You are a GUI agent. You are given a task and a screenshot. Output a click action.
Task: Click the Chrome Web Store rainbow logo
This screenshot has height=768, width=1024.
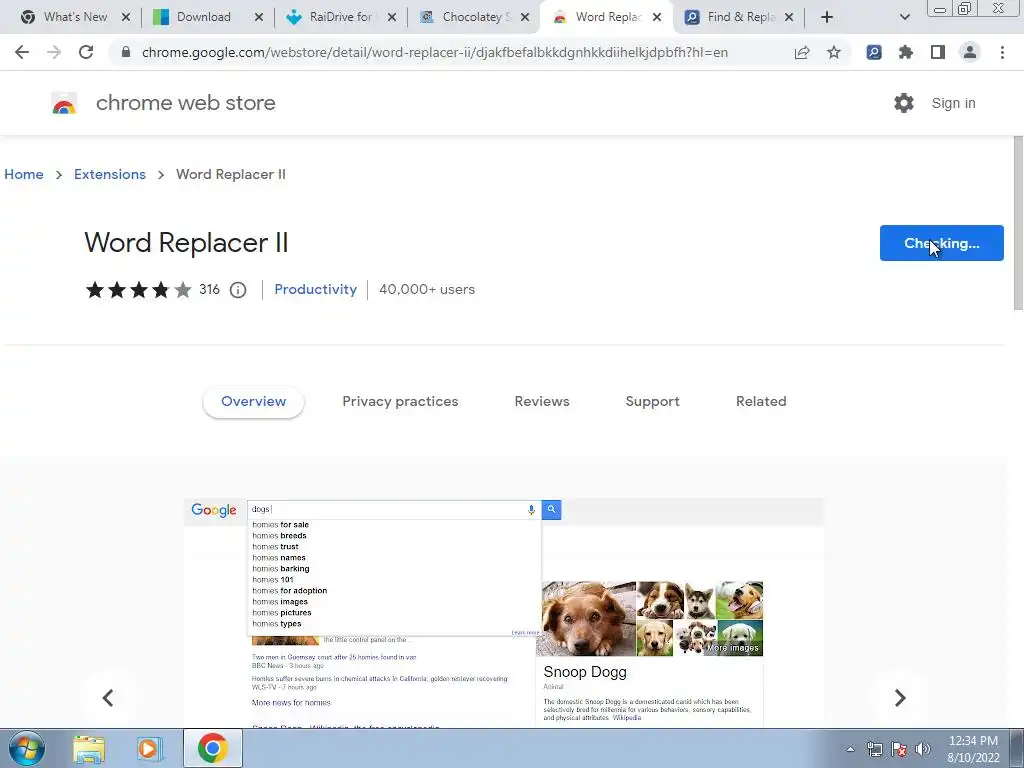[x=64, y=103]
